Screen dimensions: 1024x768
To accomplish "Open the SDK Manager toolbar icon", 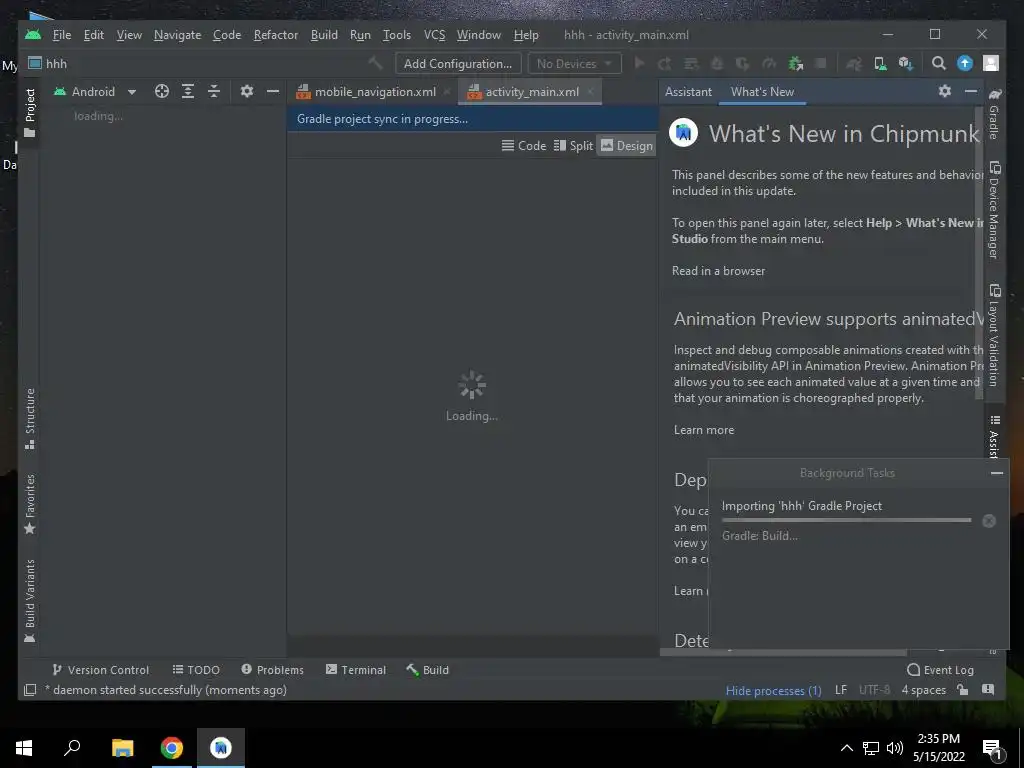I will point(906,63).
